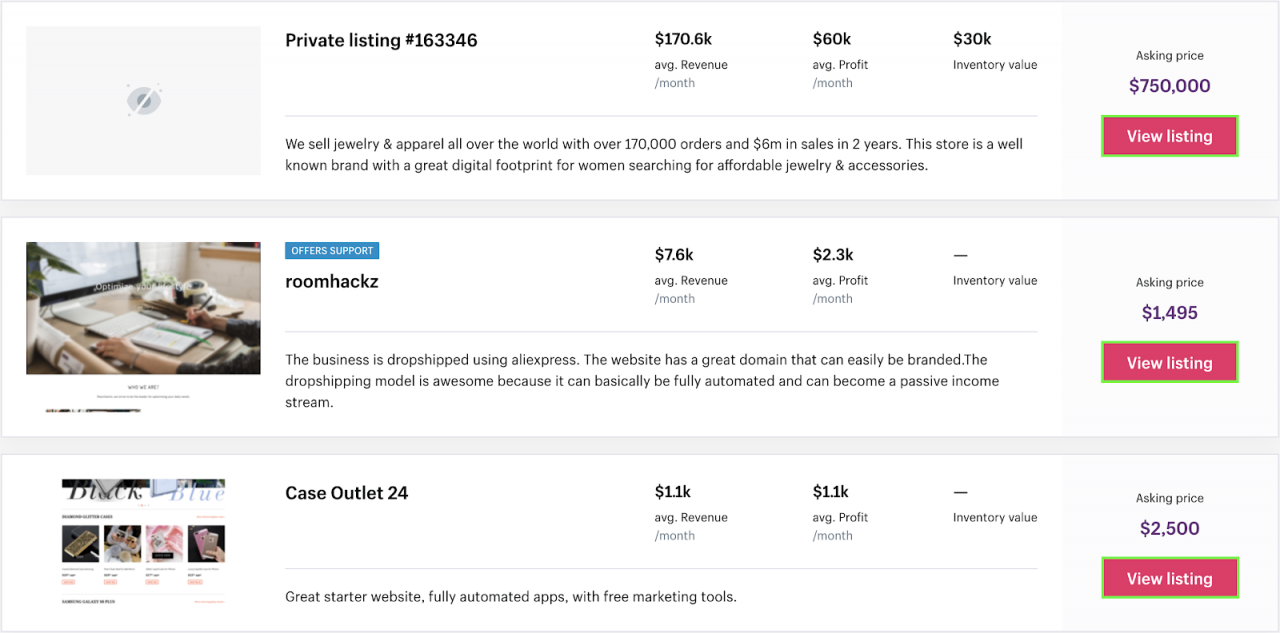Screen dimensions: 1280x633
Task: Click View listing button for roomhackz
Action: (x=1169, y=363)
